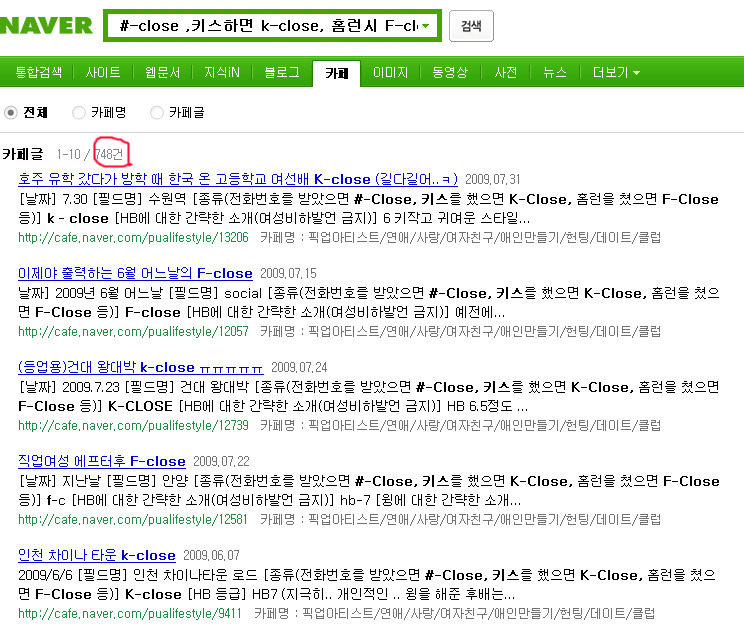The image size is (744, 630).
Task: Click the cafe name next to pualifestyle/12057
Action: click(x=484, y=331)
